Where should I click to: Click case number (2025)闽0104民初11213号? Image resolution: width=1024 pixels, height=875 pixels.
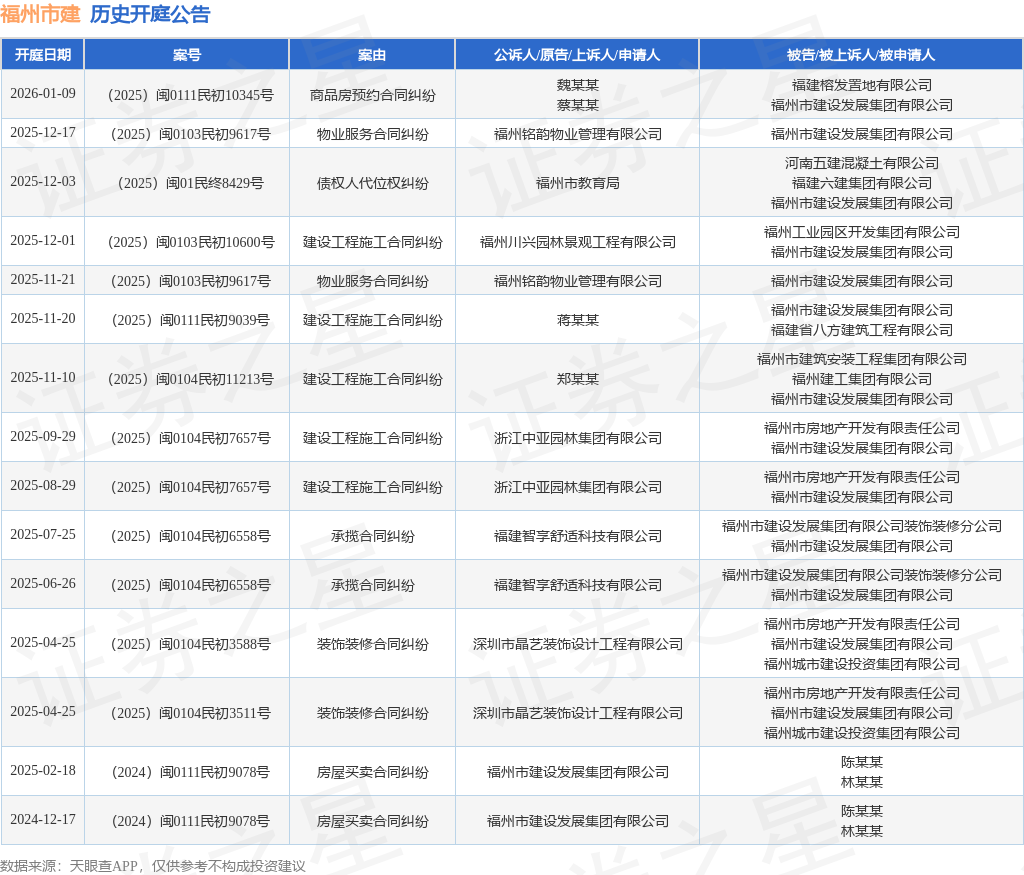[x=190, y=379]
